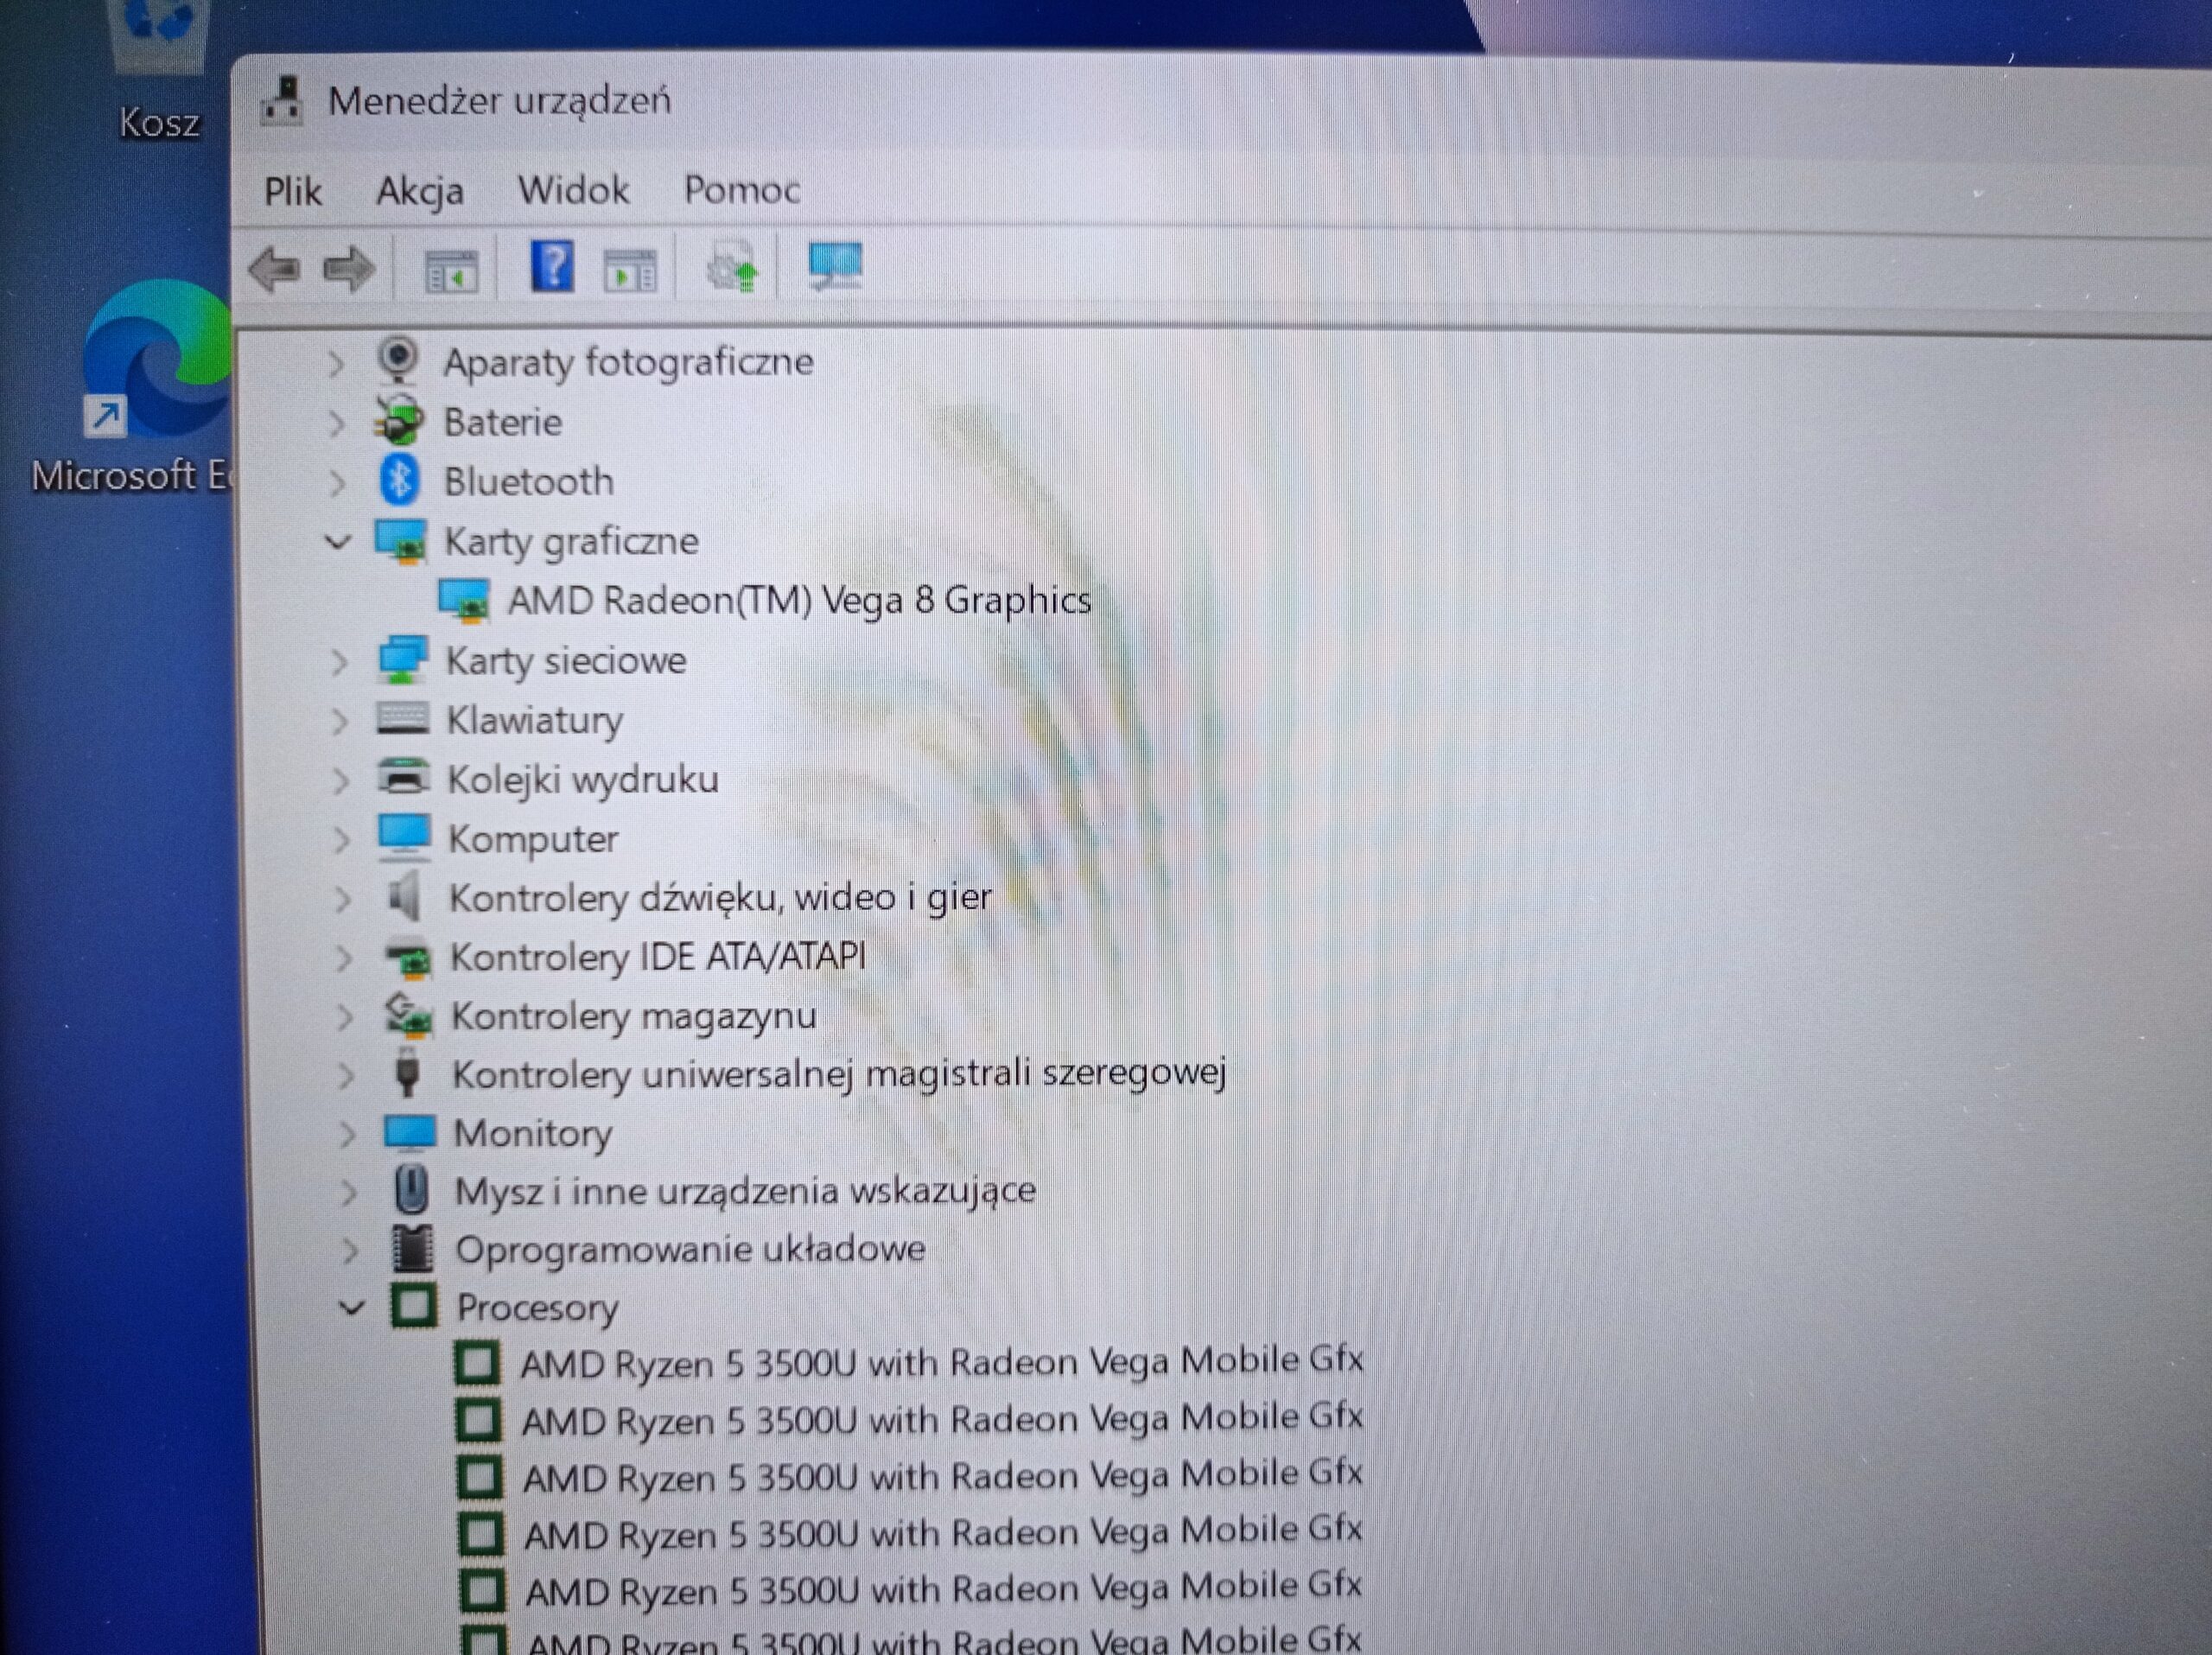Viewport: 2212px width, 1655px height.
Task: Expand the Monitory category
Action: [347, 1135]
